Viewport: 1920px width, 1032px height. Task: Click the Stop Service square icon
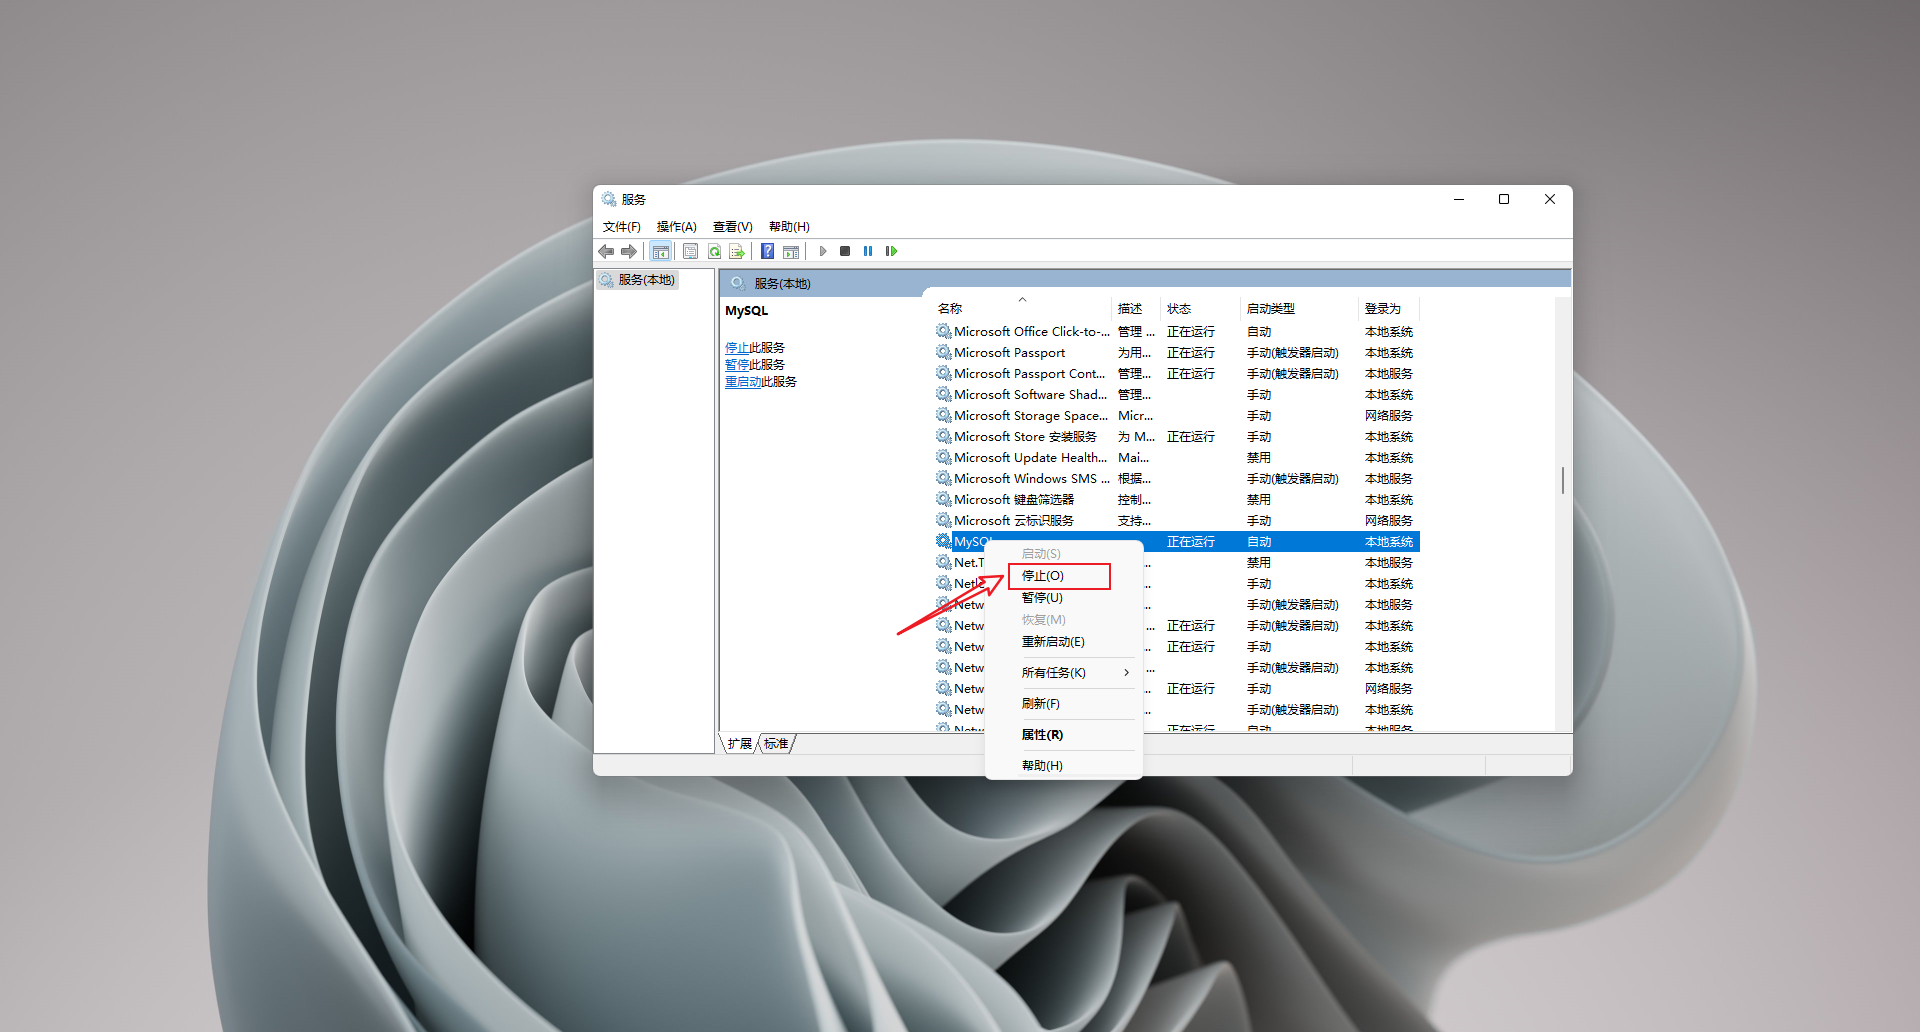(x=845, y=251)
